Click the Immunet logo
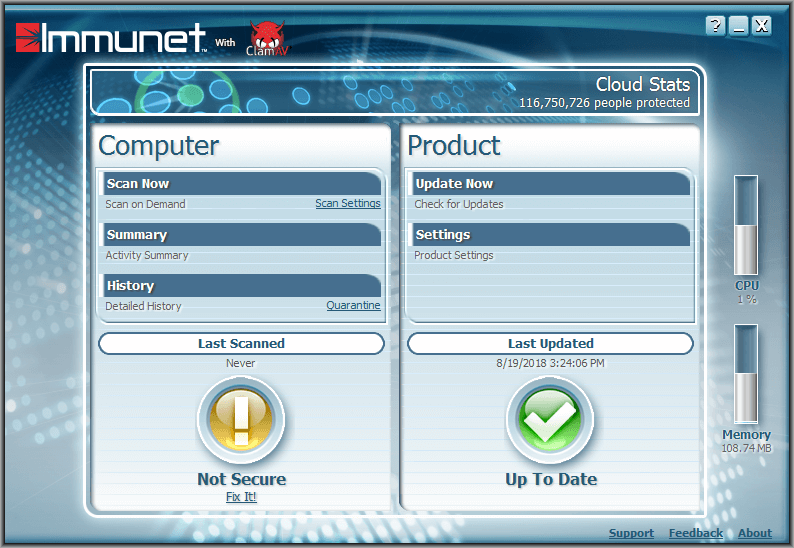This screenshot has width=794, height=548. (x=110, y=38)
